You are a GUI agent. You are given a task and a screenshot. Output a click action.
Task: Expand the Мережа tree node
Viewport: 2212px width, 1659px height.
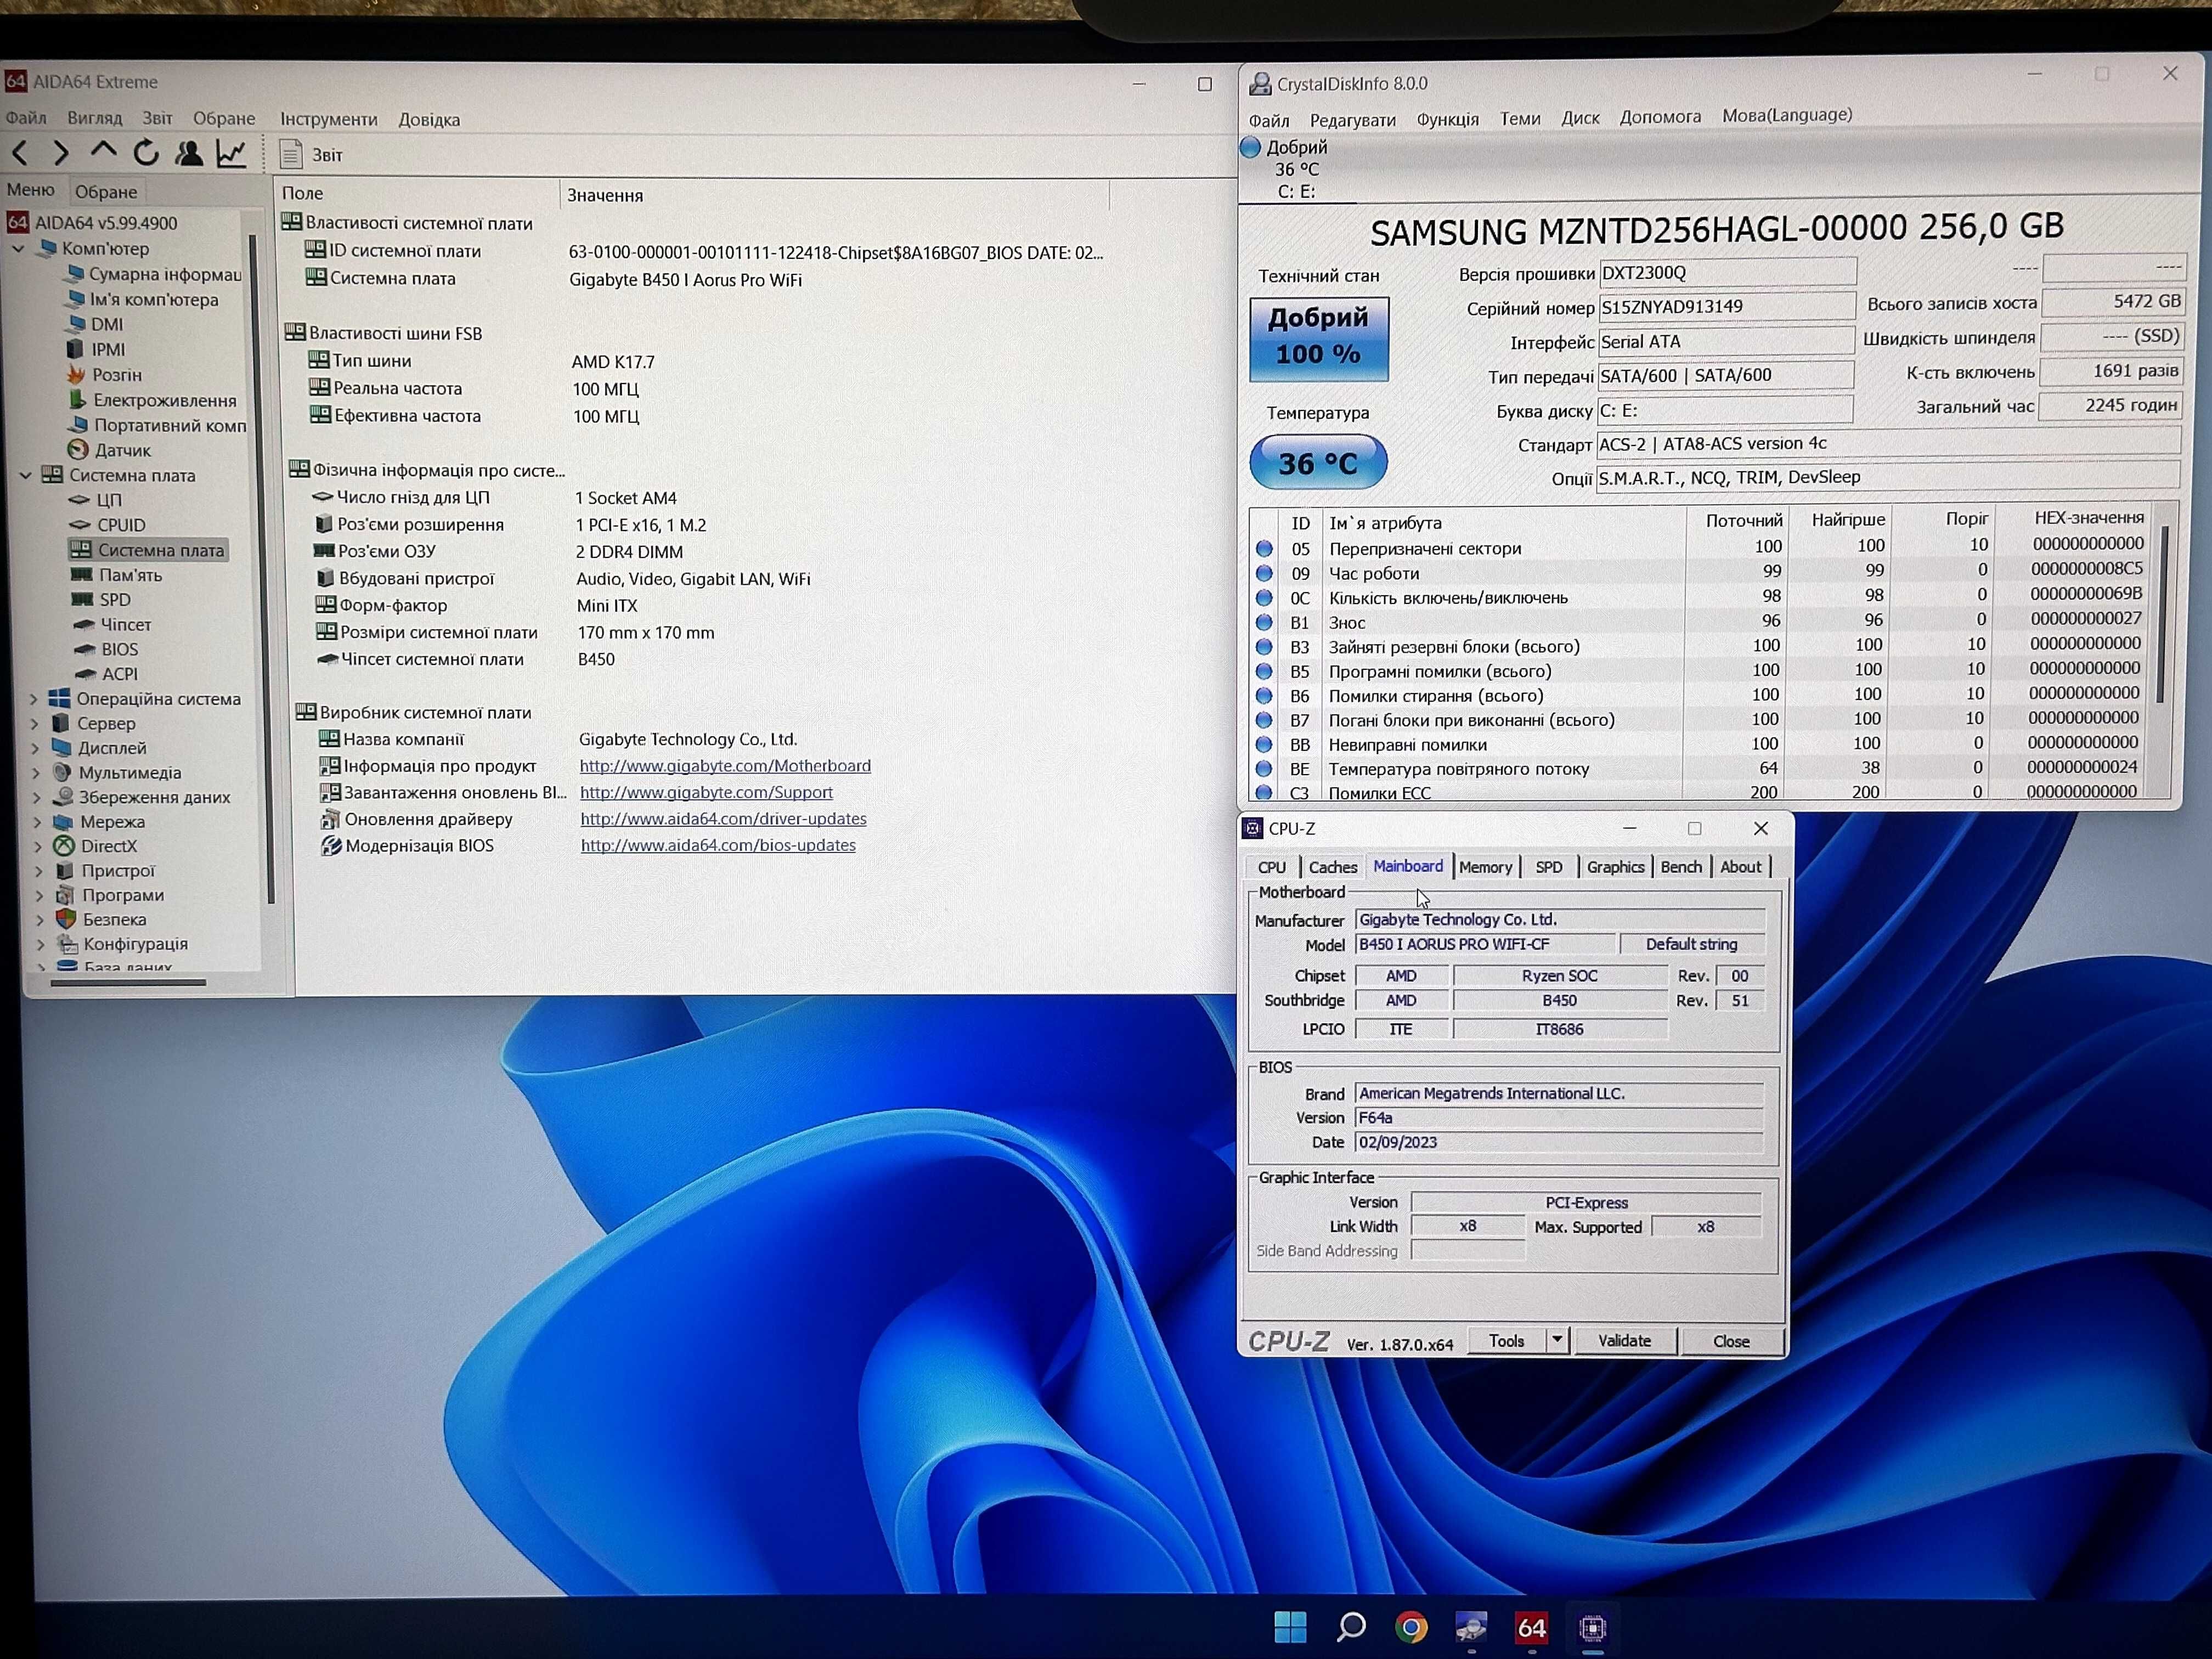(x=38, y=821)
